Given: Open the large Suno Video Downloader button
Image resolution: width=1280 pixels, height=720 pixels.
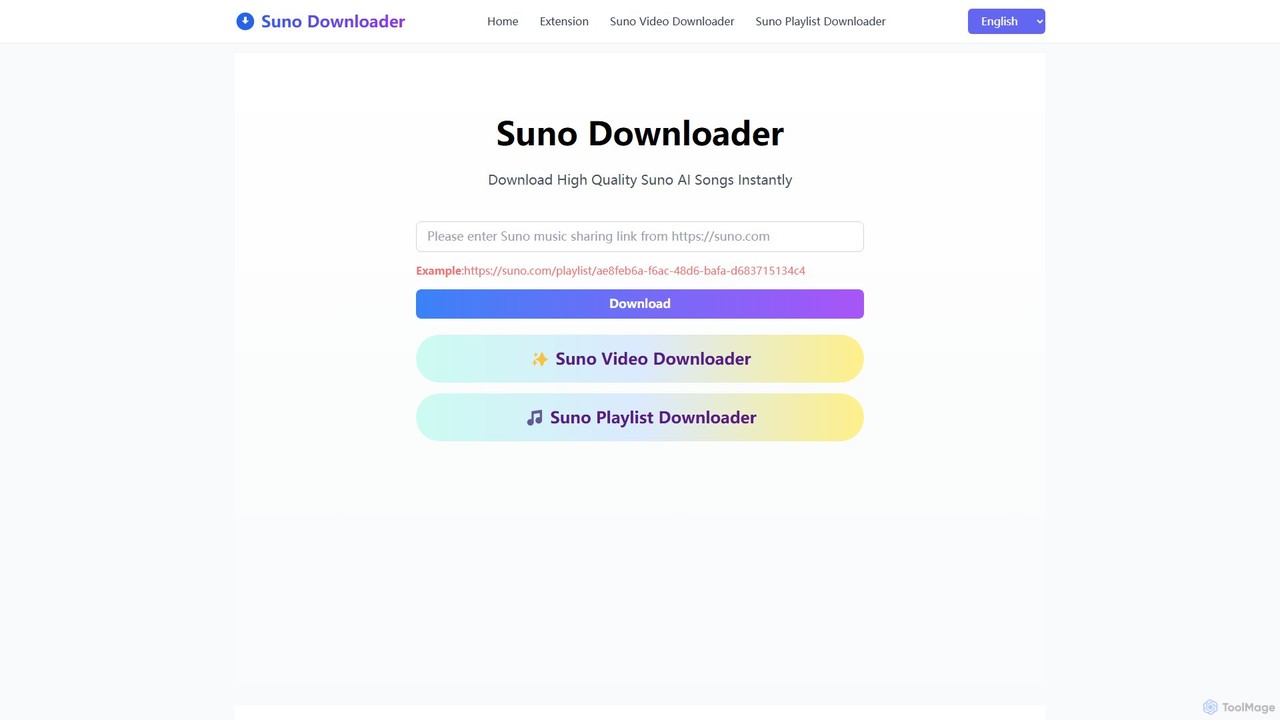Looking at the screenshot, I should click(640, 359).
